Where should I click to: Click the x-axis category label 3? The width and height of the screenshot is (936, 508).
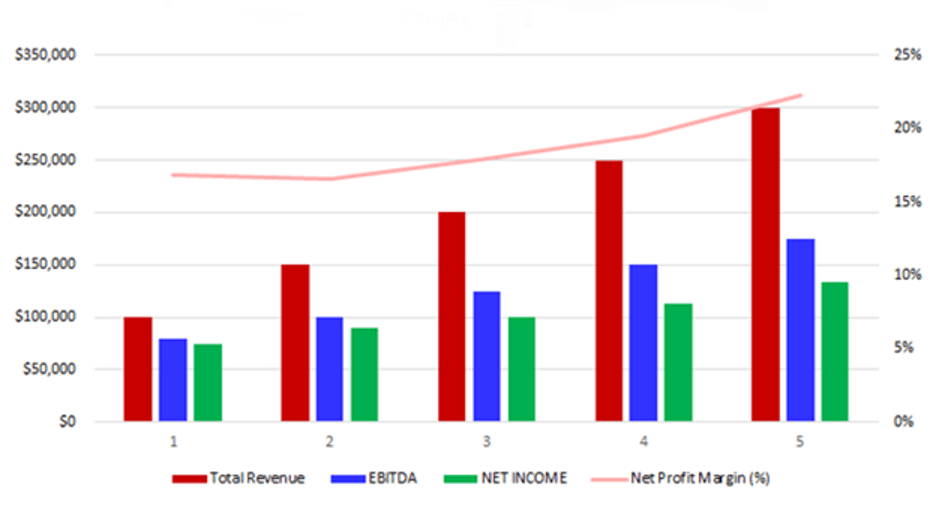coord(487,442)
